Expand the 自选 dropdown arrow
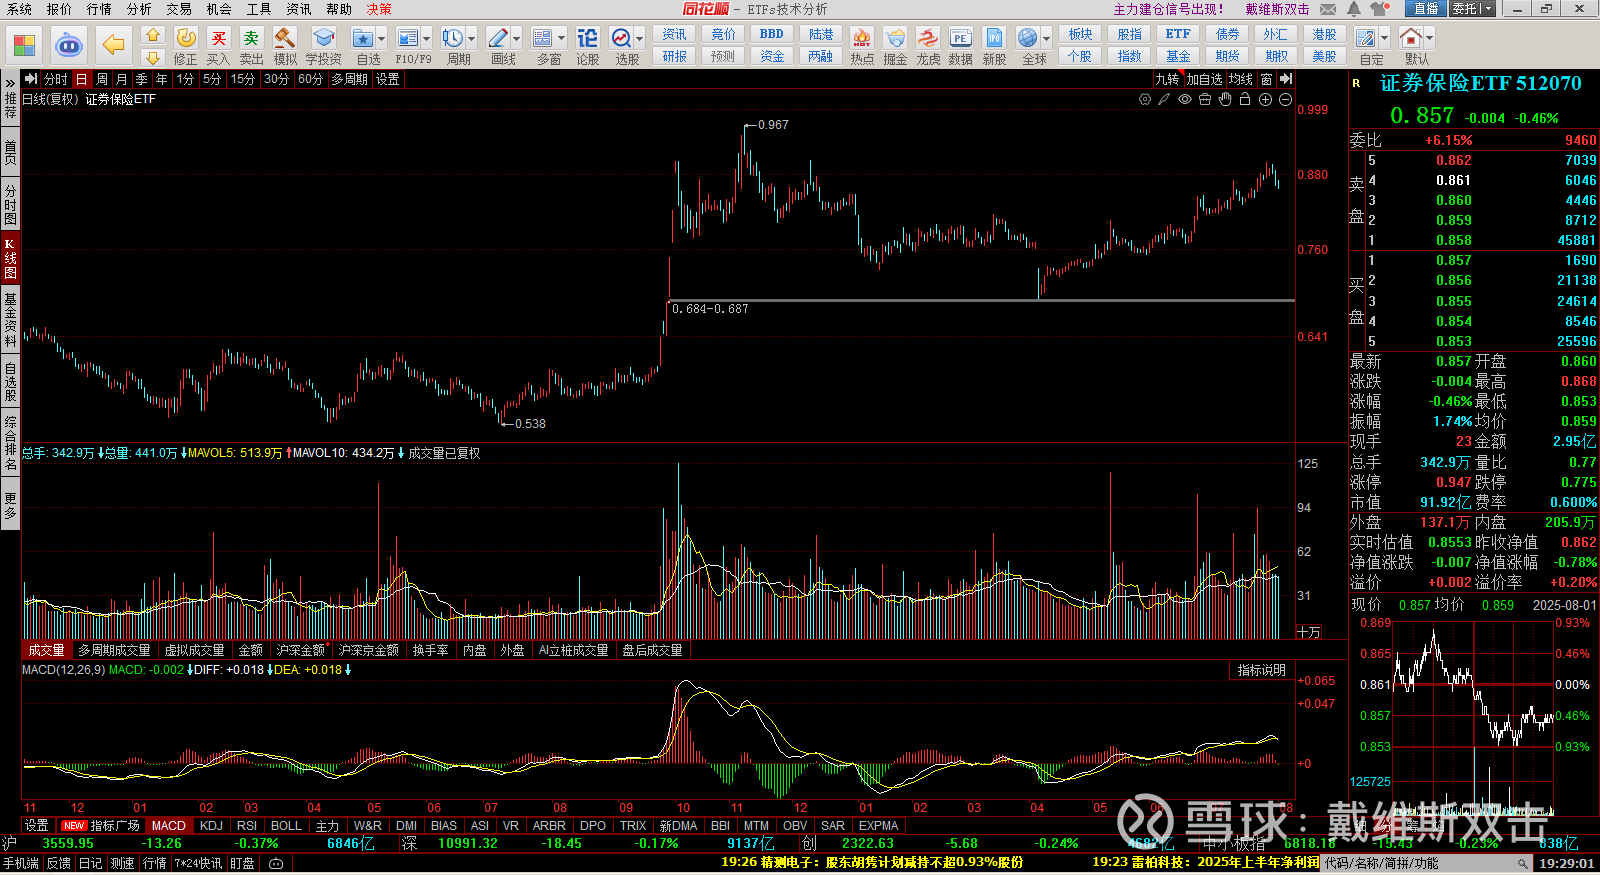This screenshot has width=1600, height=875. (382, 39)
